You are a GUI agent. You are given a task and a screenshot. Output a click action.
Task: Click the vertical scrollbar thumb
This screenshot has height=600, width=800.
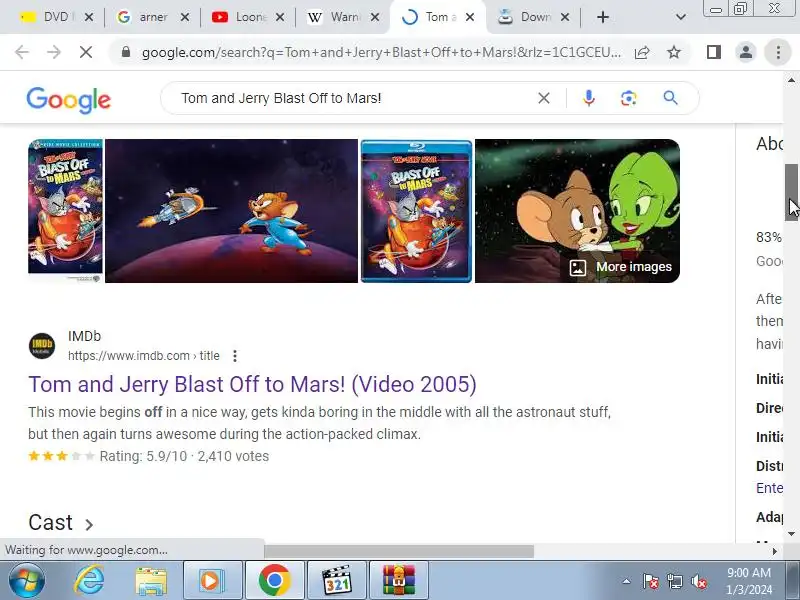click(791, 192)
